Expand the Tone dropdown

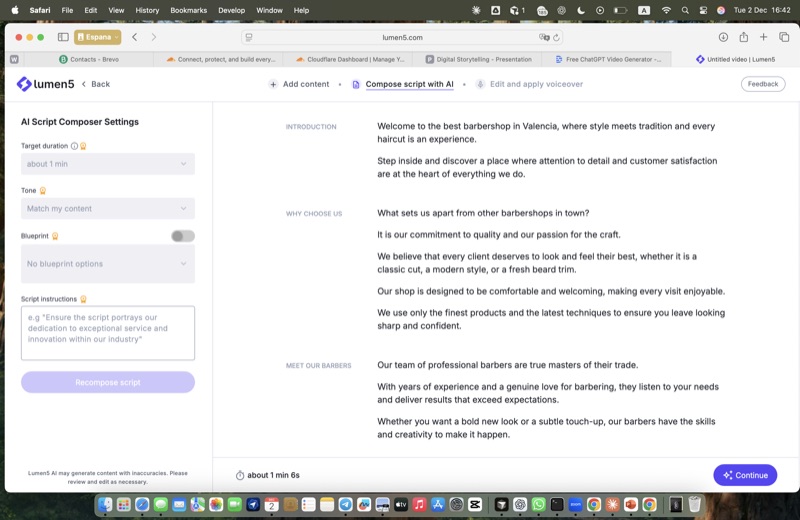[108, 209]
